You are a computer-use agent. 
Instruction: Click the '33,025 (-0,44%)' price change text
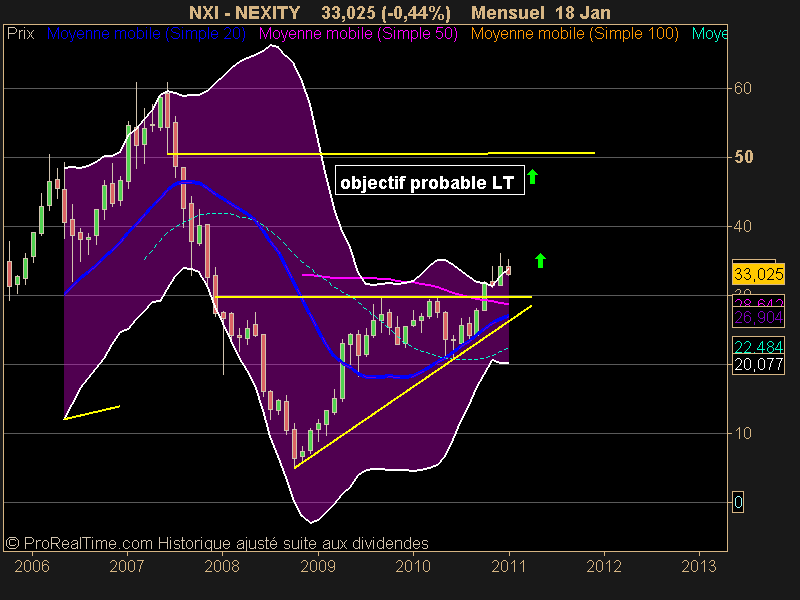click(386, 12)
